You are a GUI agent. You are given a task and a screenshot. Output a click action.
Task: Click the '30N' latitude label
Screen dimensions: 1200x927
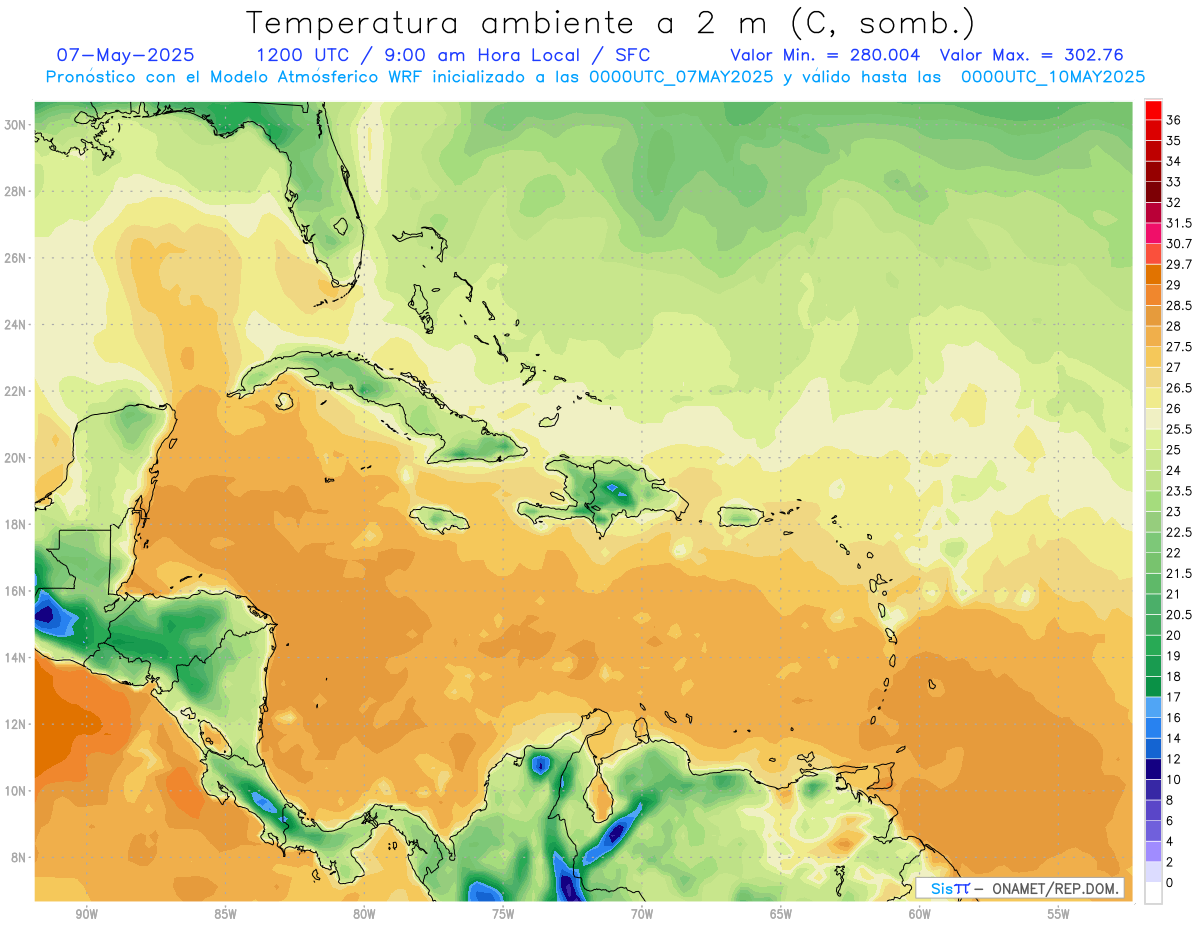click(17, 125)
